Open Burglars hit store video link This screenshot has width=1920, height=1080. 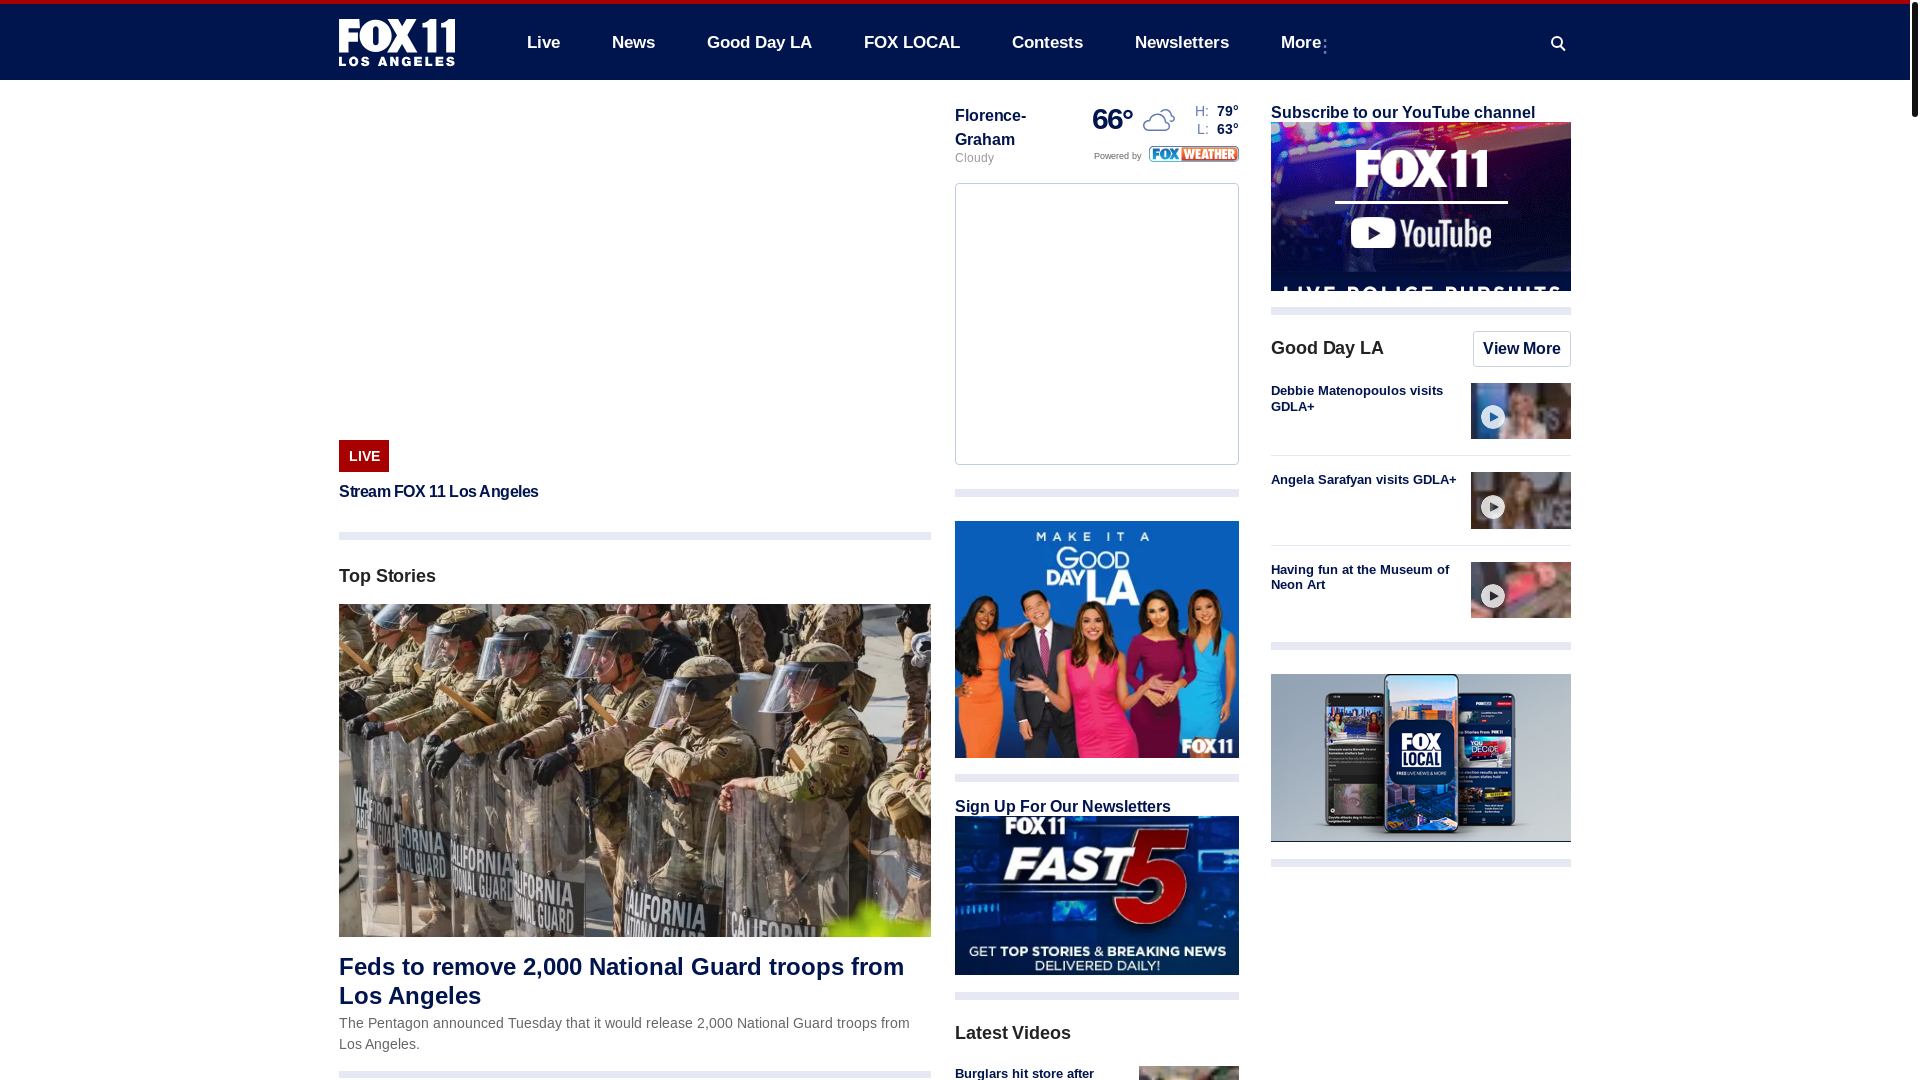1024,1073
